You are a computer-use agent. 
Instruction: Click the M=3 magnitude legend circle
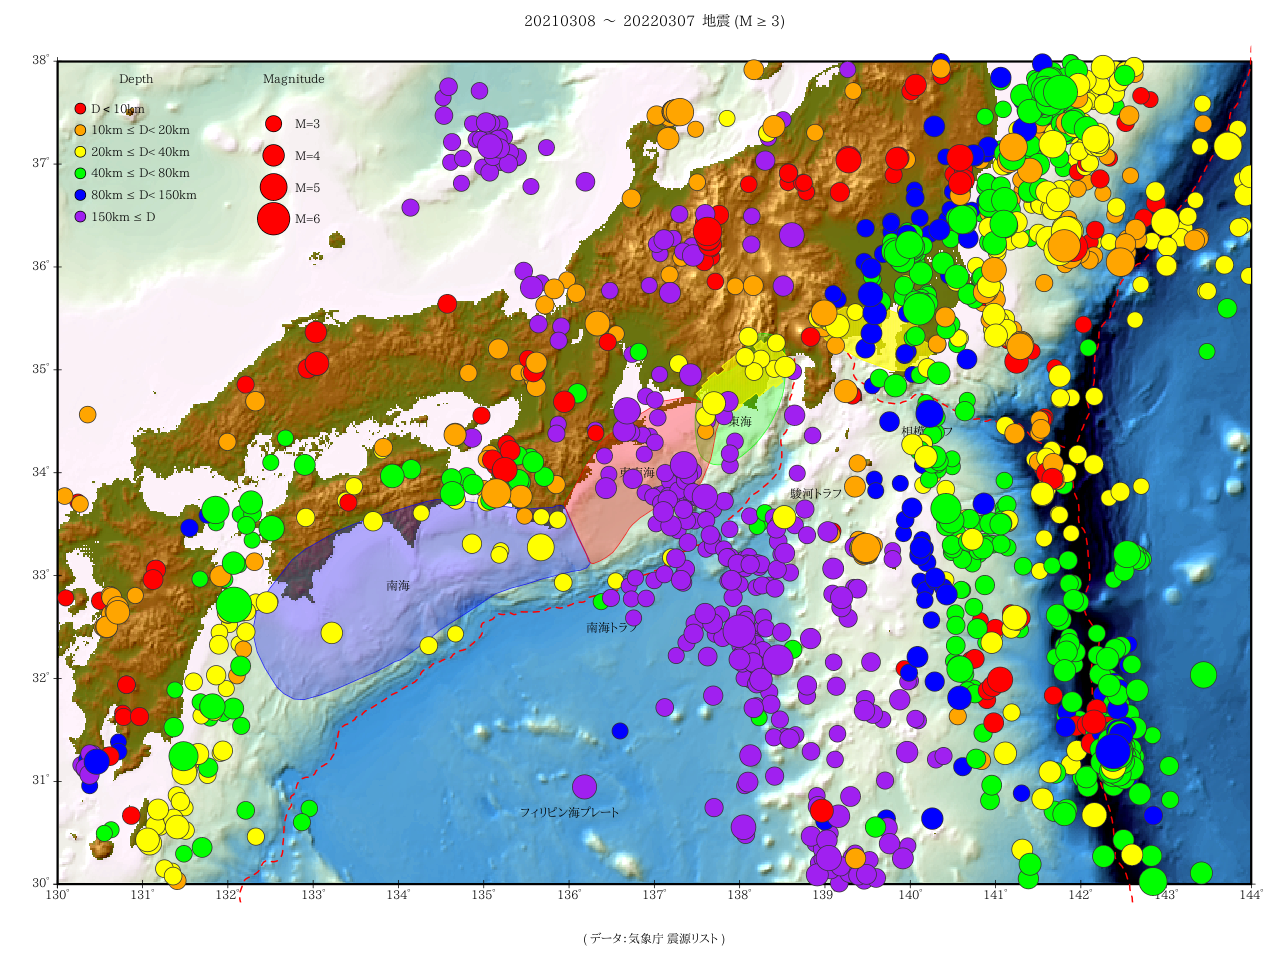[273, 124]
